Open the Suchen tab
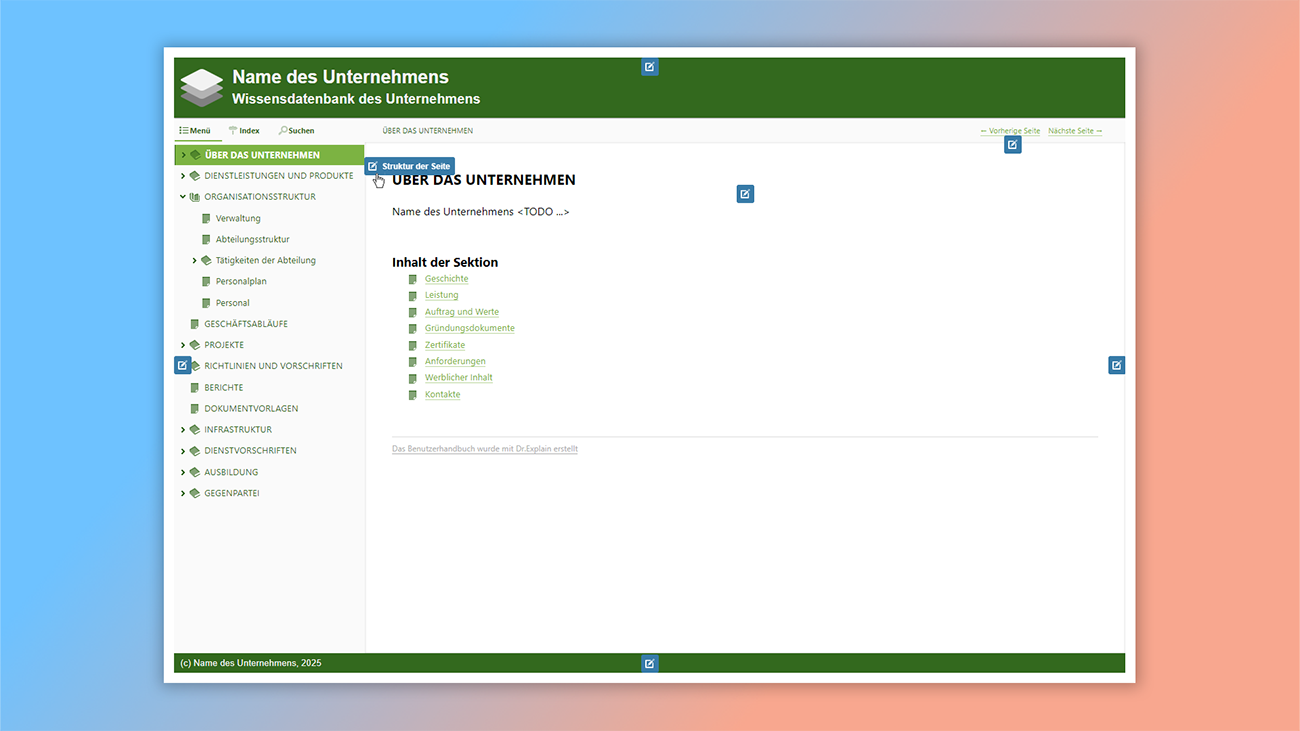 [297, 131]
